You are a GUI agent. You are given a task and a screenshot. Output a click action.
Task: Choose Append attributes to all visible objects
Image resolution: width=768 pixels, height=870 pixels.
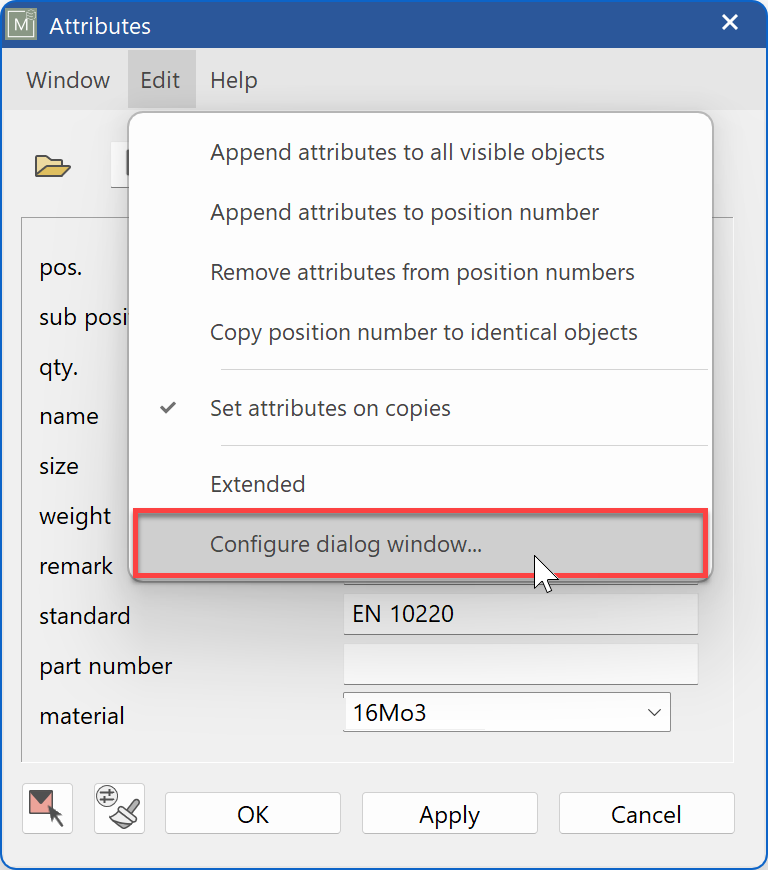(x=422, y=152)
